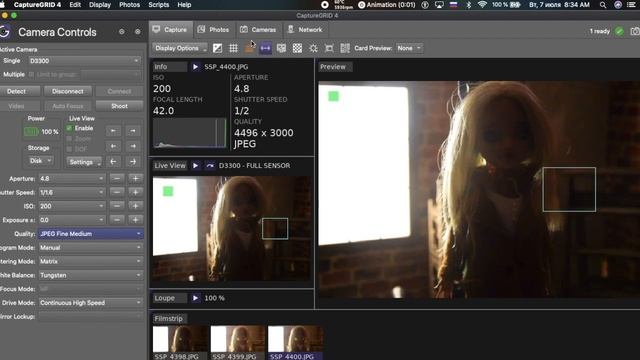Click the curved arrow icon beside Live View
This screenshot has height=360, width=640.
tap(210, 165)
